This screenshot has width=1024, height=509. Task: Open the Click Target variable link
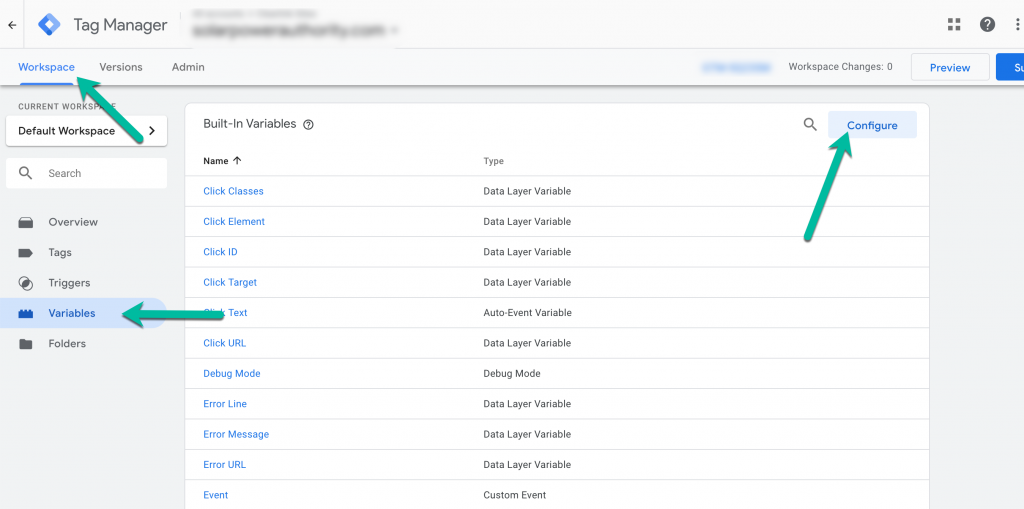coord(230,282)
